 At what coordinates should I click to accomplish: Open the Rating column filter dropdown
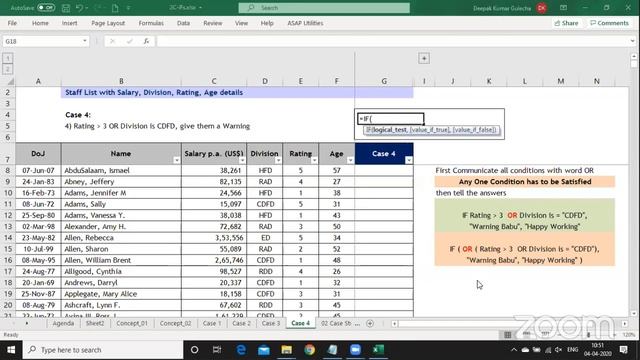[x=314, y=160]
